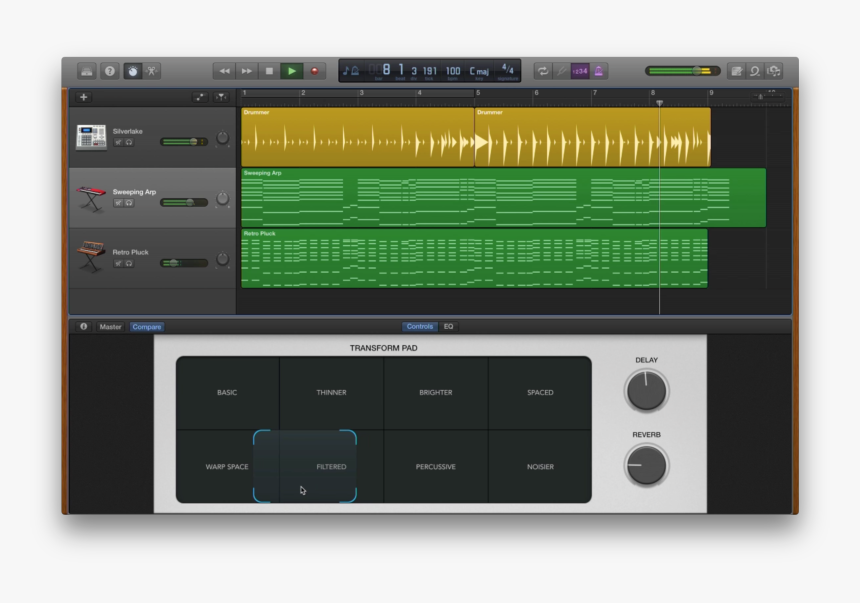Viewport: 860px width, 603px height.
Task: Adjust the Retro Pluck volume slider
Action: pyautogui.click(x=184, y=263)
